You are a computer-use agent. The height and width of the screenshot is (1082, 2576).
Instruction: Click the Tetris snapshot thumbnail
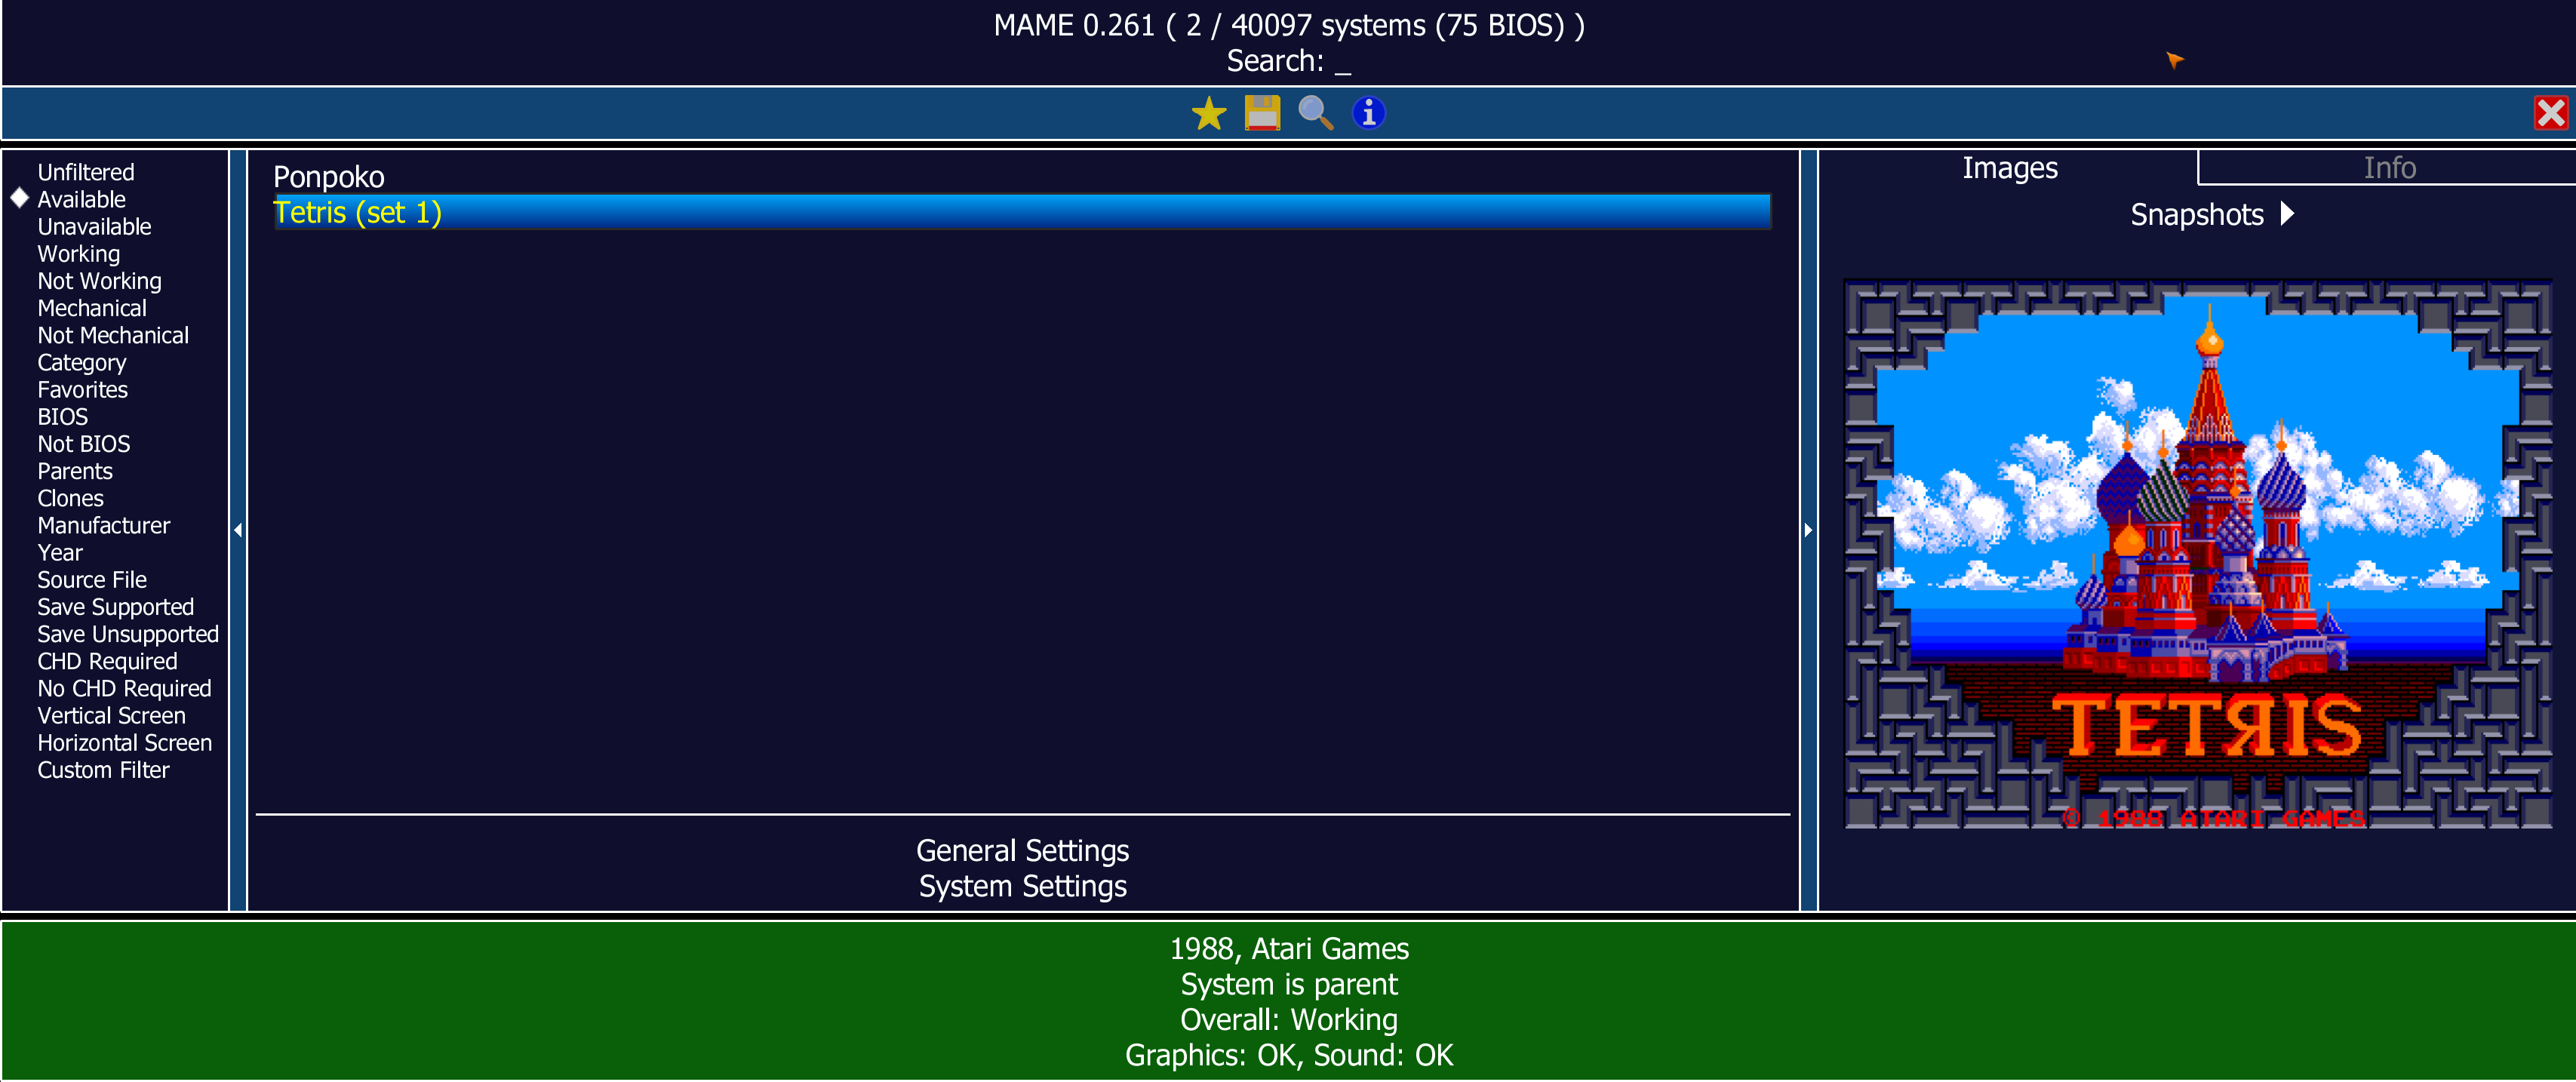coord(2197,554)
